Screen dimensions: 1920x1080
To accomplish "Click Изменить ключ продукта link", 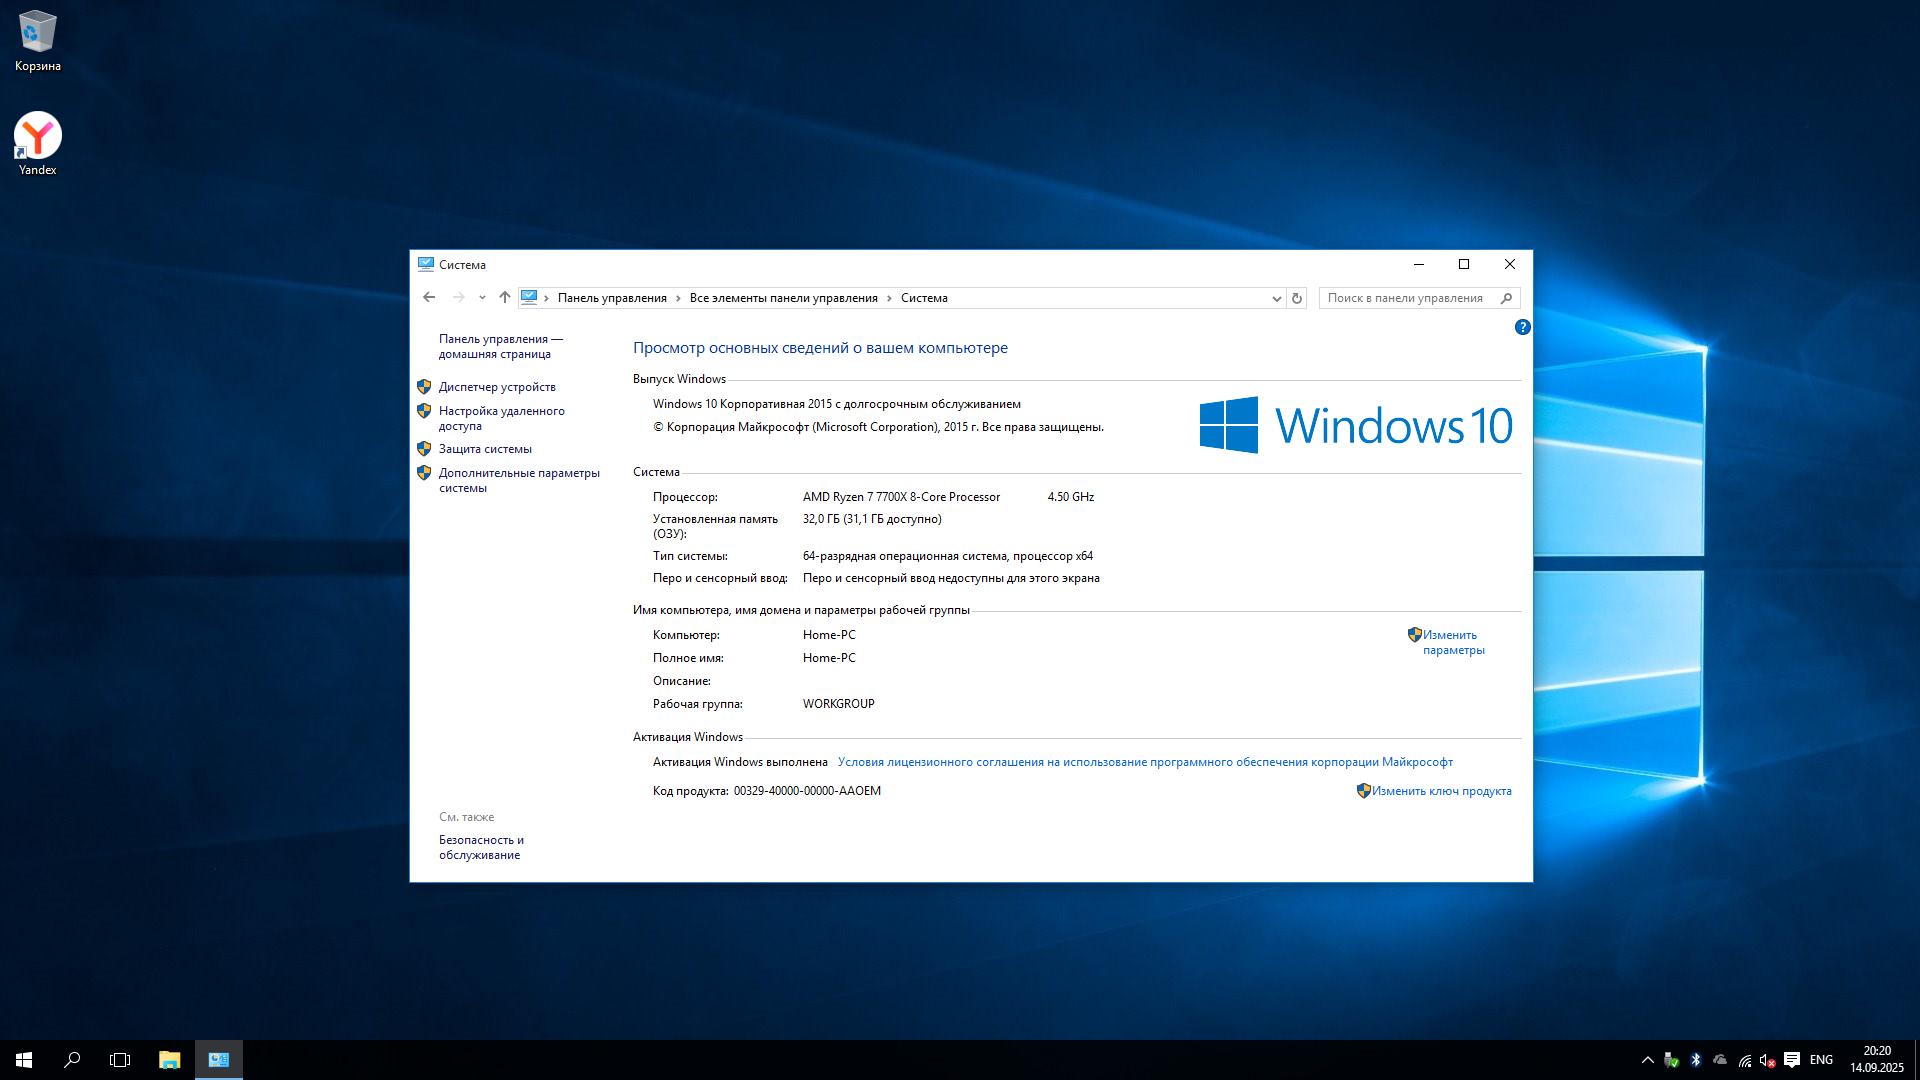I will tap(1441, 791).
